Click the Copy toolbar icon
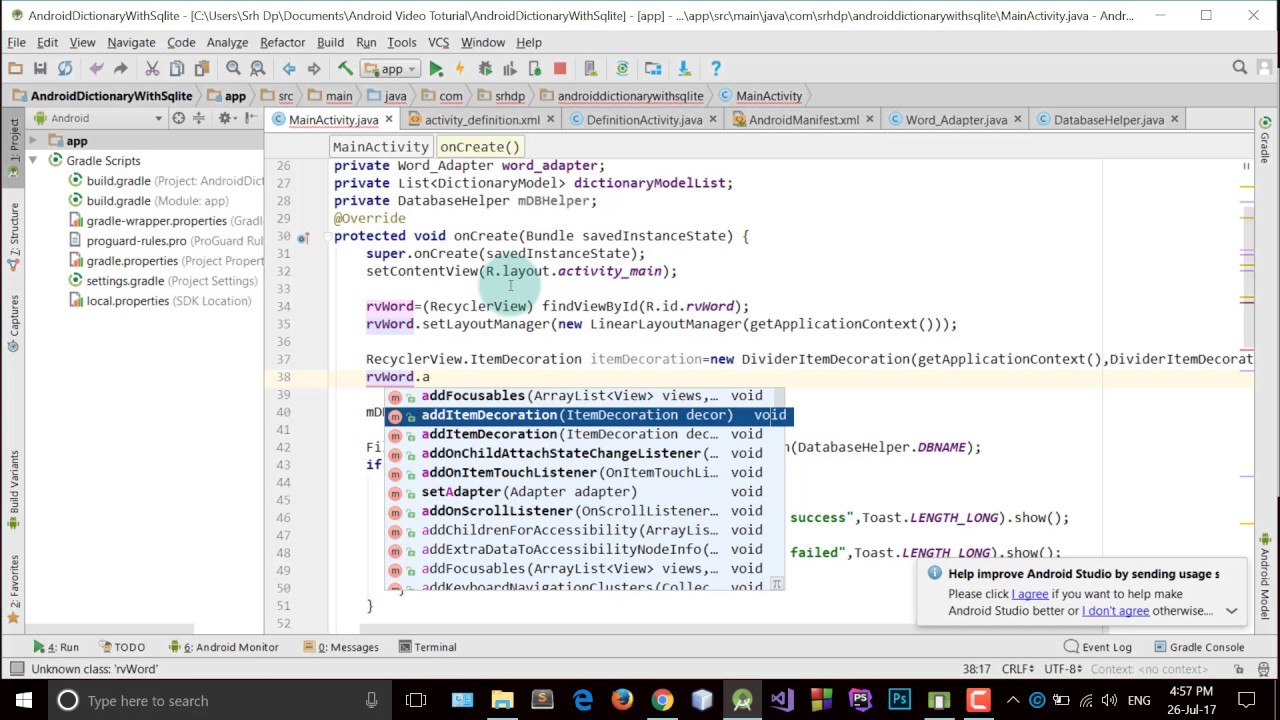 (177, 68)
